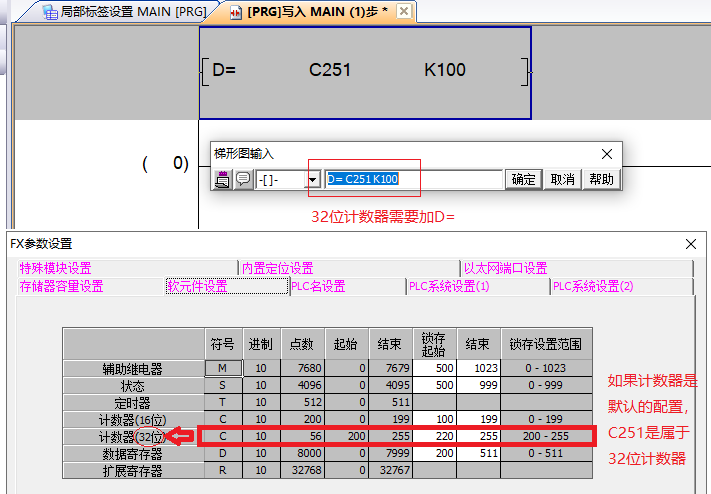The height and width of the screenshot is (494, 711).
Task: Click latch start field for 辅助继电器 row
Action: (434, 368)
